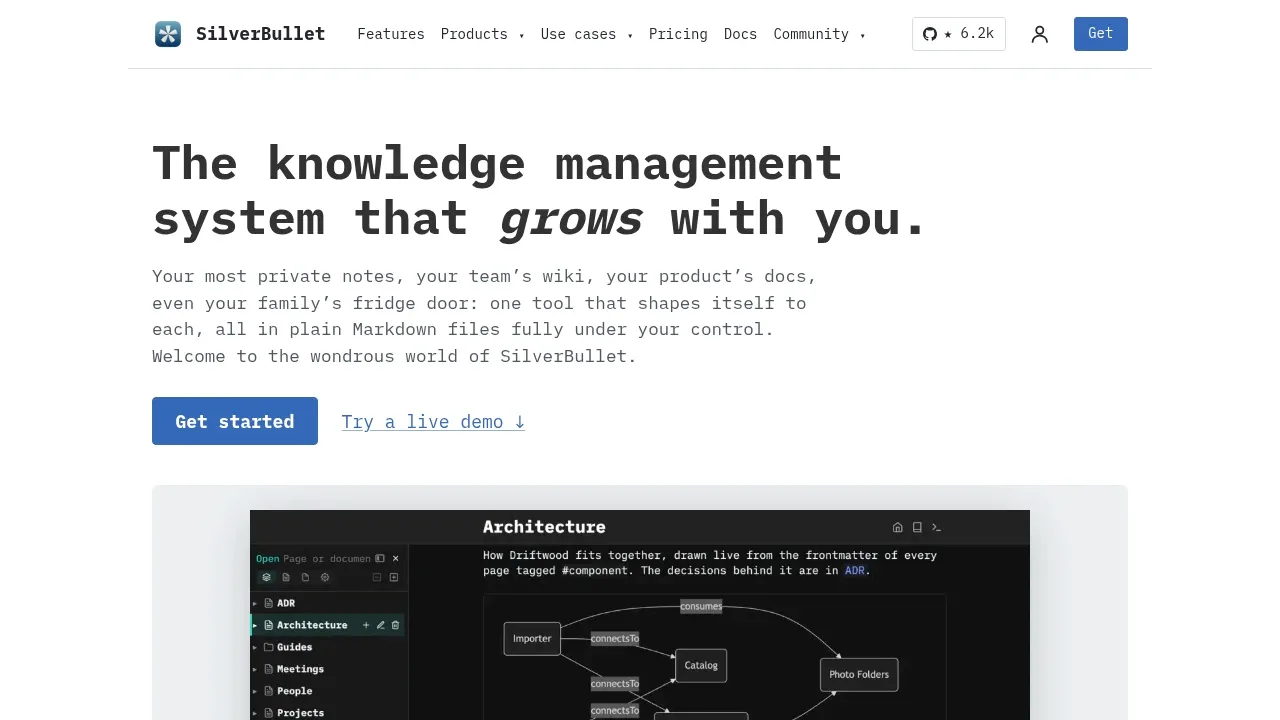This screenshot has width=1280, height=720.
Task: Select the People page label
Action: click(294, 691)
